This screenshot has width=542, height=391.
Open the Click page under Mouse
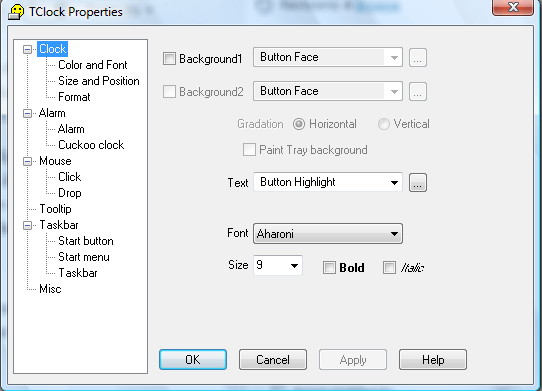pos(69,177)
